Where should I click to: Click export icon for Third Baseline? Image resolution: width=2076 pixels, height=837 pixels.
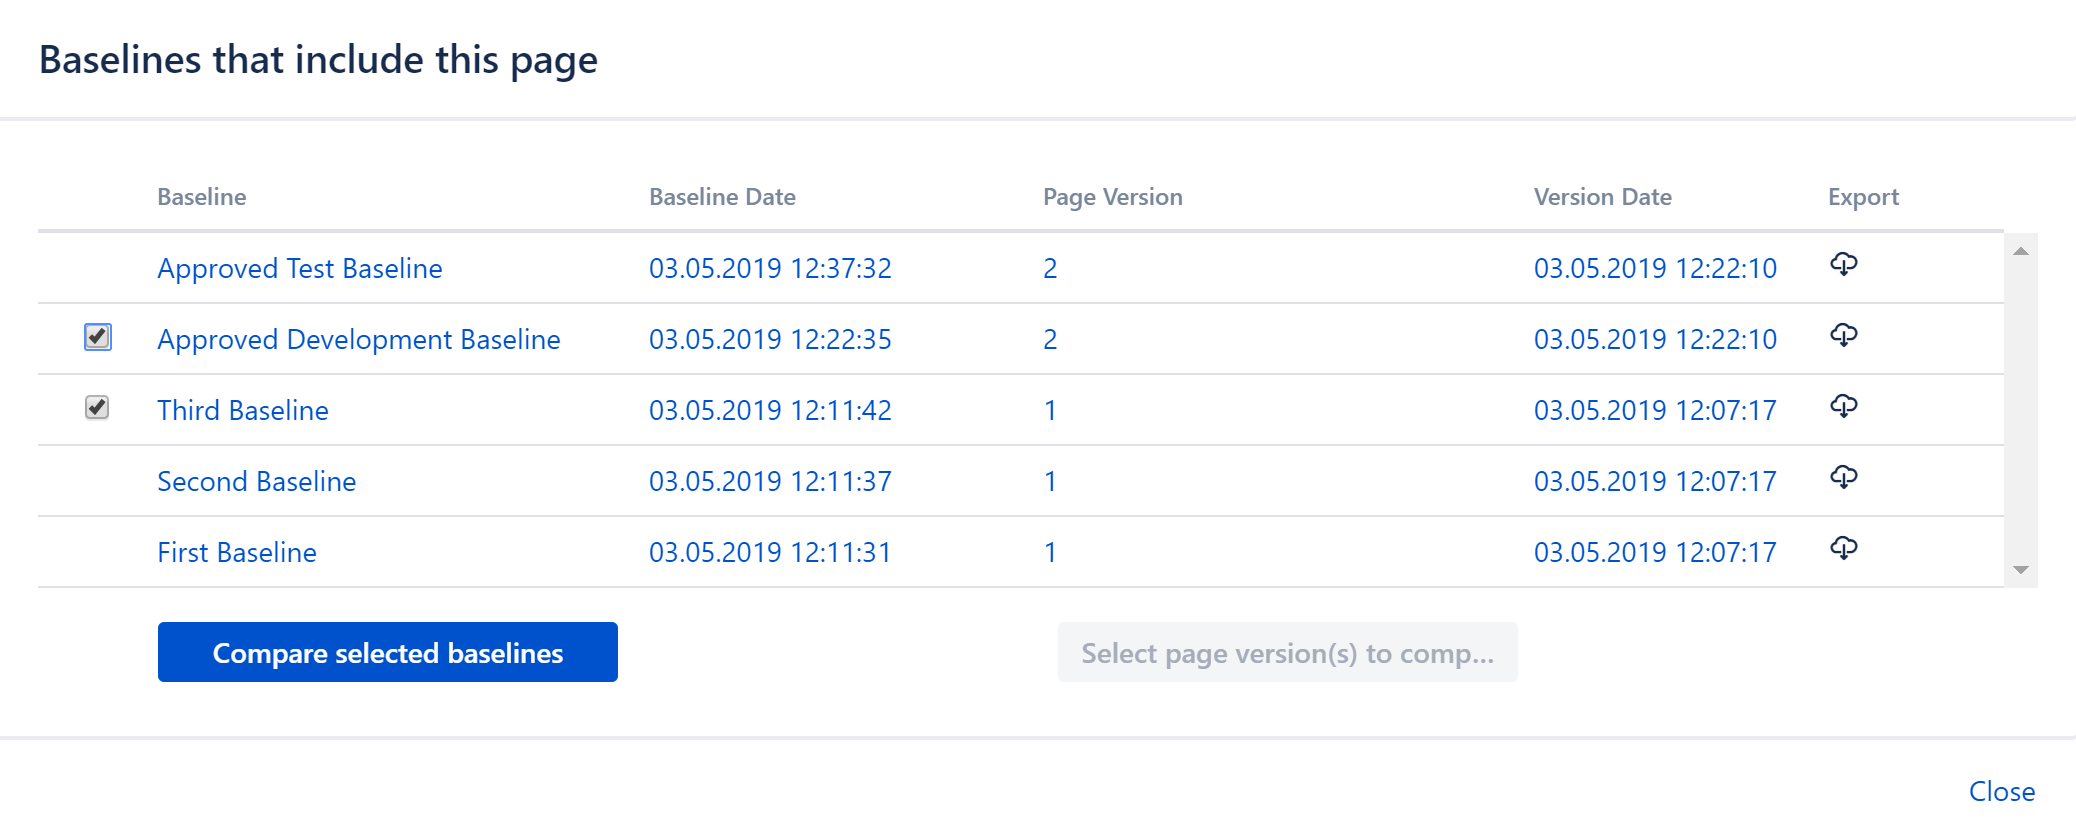(1843, 407)
